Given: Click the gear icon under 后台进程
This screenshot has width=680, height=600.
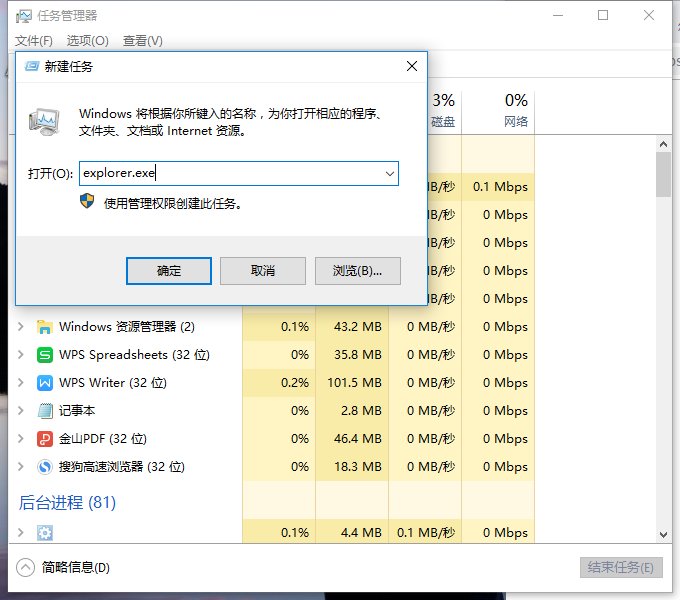Looking at the screenshot, I should coord(45,533).
